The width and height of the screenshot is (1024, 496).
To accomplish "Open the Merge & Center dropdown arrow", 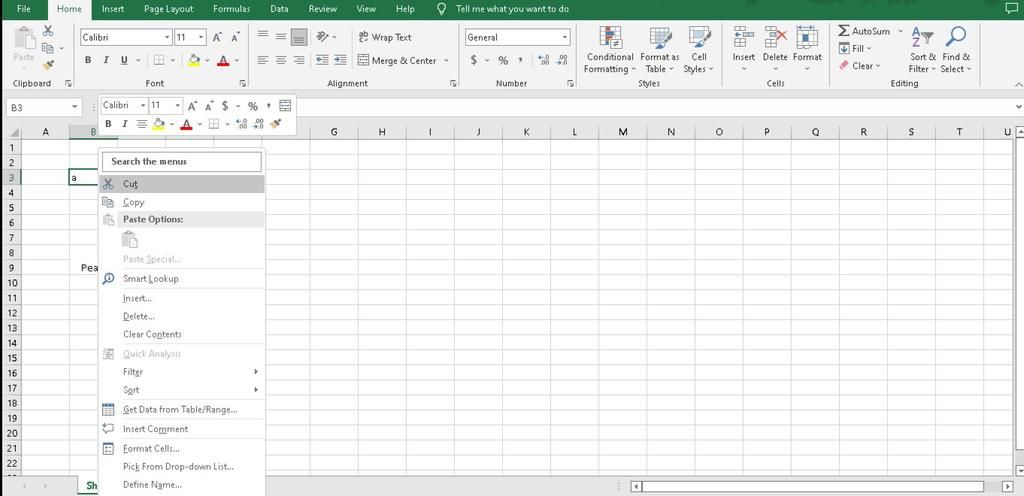I will click(x=447, y=60).
